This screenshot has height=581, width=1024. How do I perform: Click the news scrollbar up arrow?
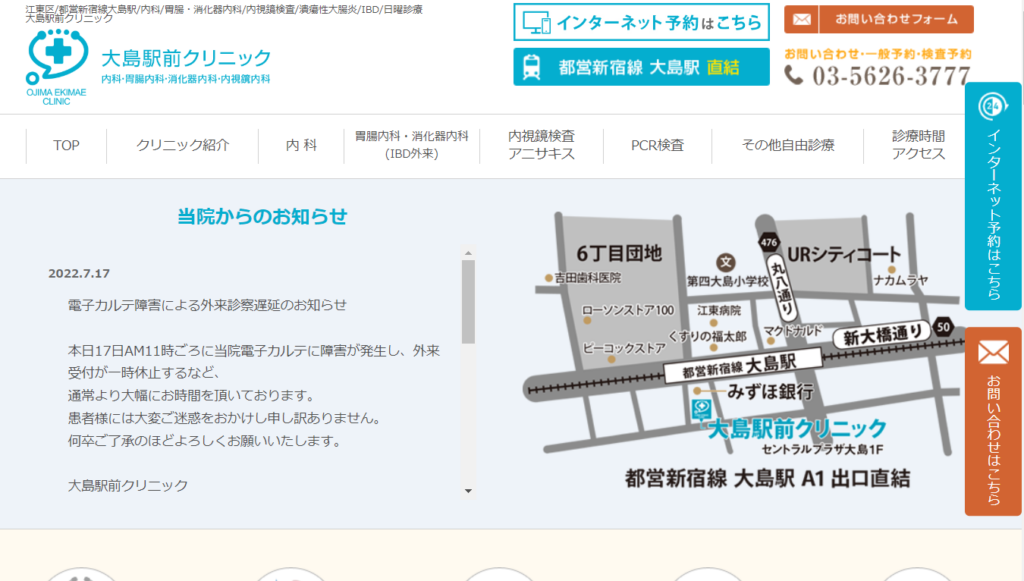coord(468,253)
